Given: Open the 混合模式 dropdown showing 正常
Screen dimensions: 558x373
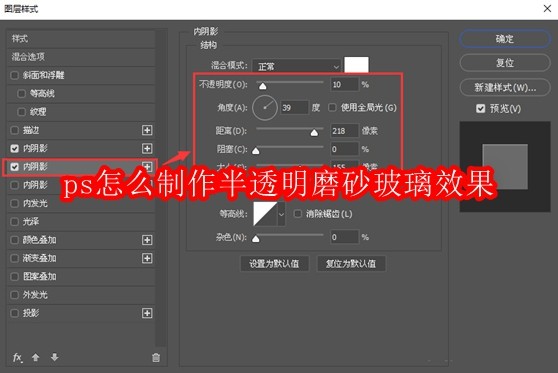Looking at the screenshot, I should click(x=296, y=67).
